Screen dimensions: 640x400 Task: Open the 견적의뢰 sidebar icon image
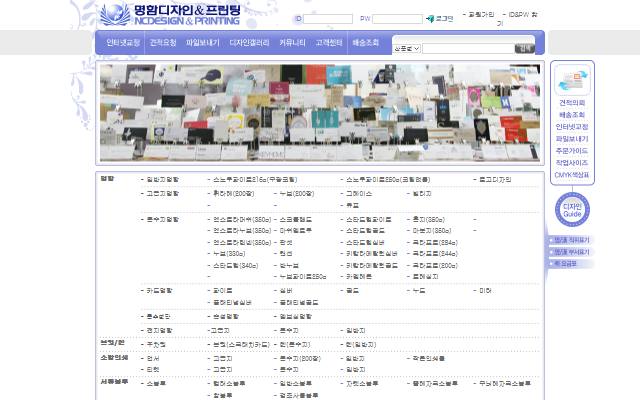pos(572,80)
